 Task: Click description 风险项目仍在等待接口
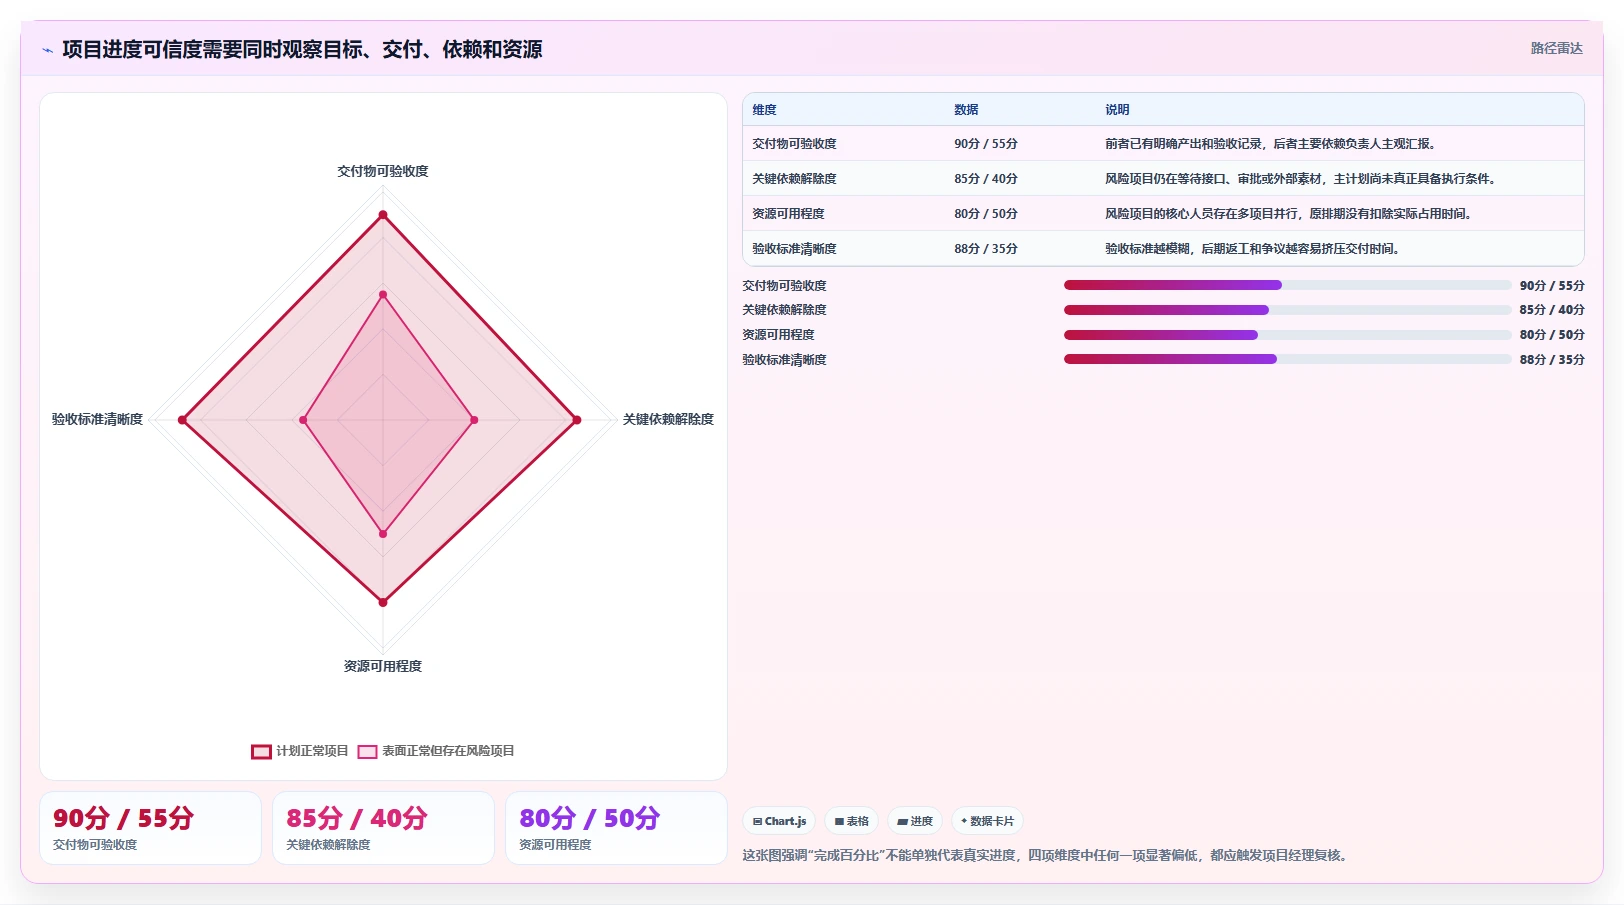1302,179
